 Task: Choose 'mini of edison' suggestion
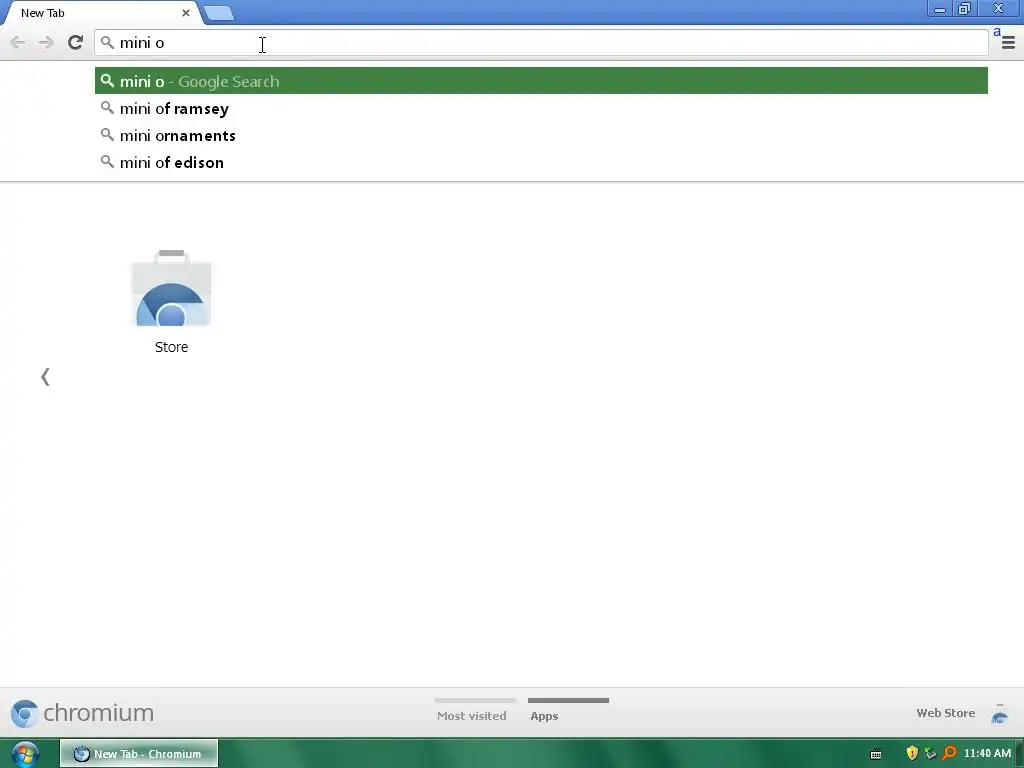point(541,162)
